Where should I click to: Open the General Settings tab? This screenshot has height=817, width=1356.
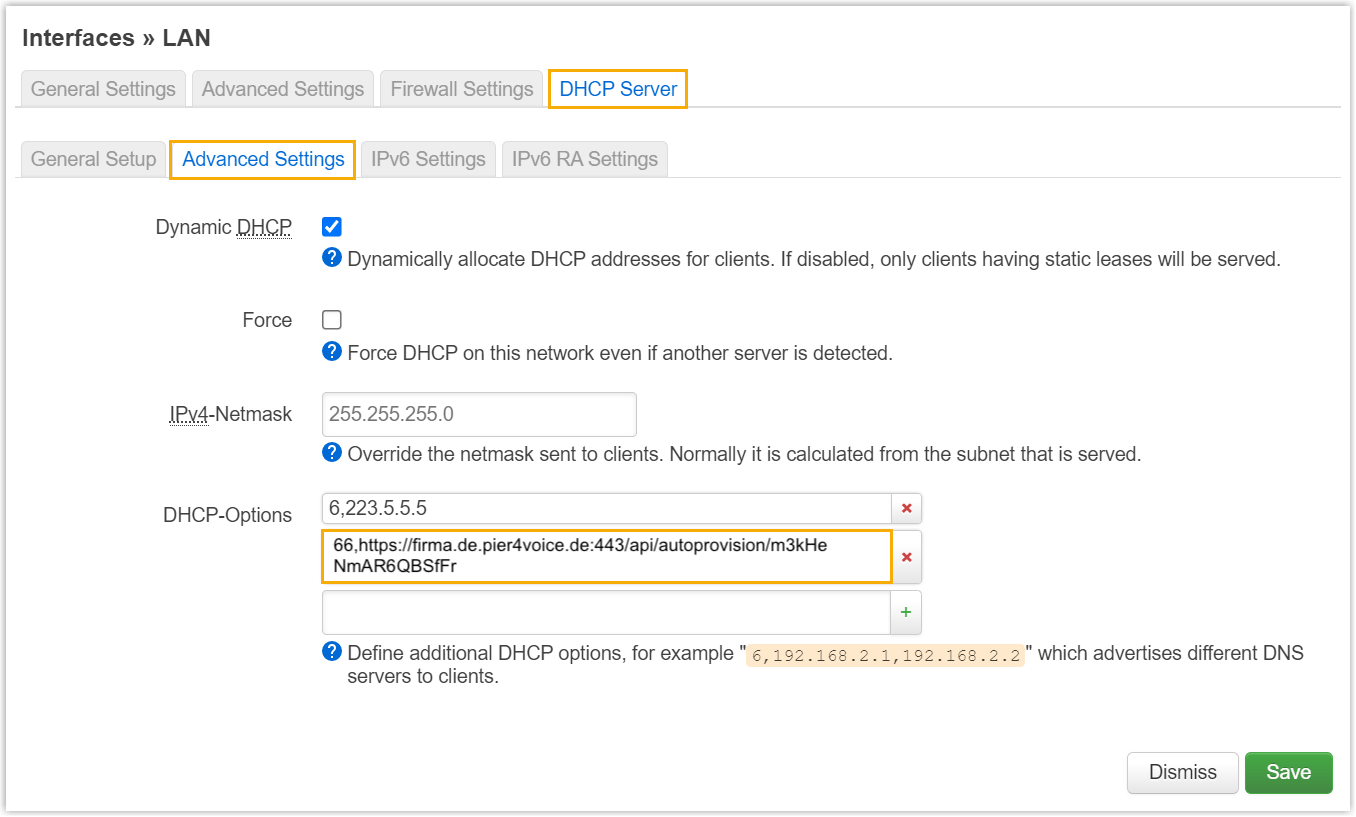(103, 89)
